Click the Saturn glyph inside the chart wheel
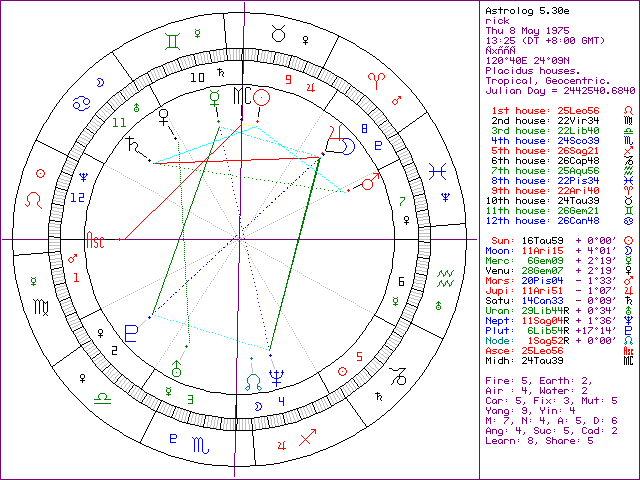Viewport: 640px width, 480px height. (x=132, y=146)
